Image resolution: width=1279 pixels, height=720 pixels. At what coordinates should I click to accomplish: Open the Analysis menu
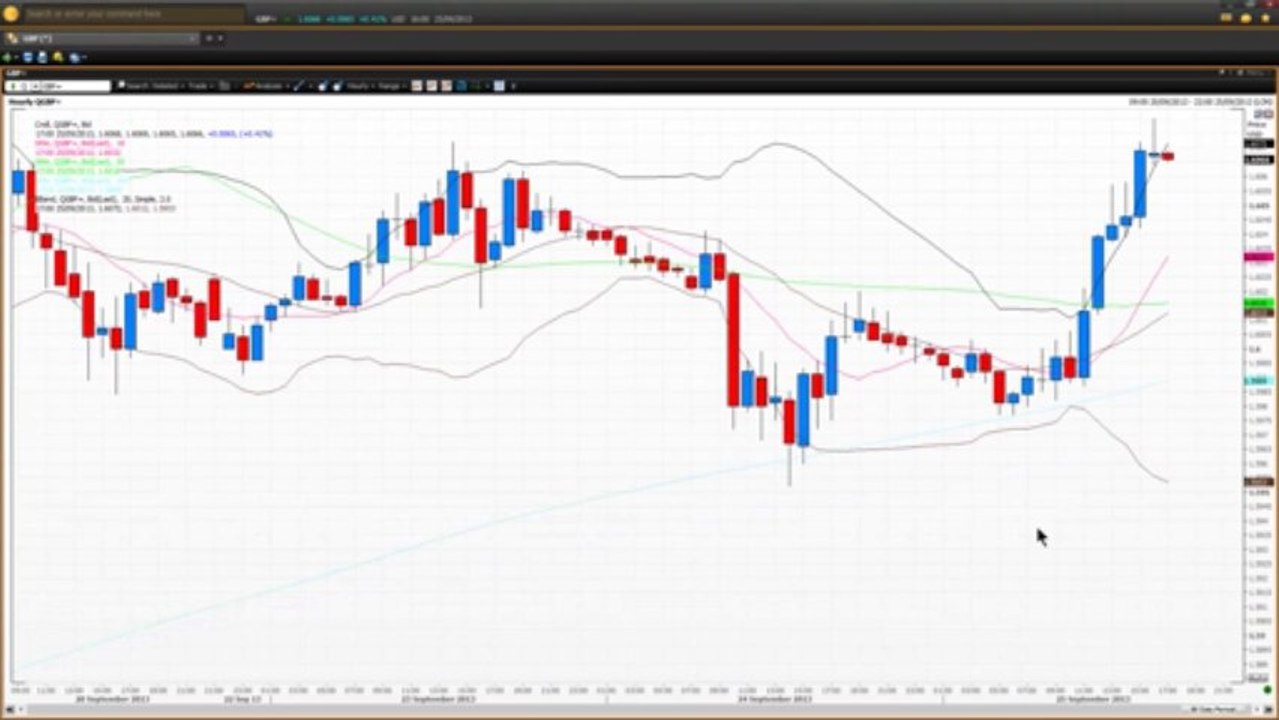265,86
